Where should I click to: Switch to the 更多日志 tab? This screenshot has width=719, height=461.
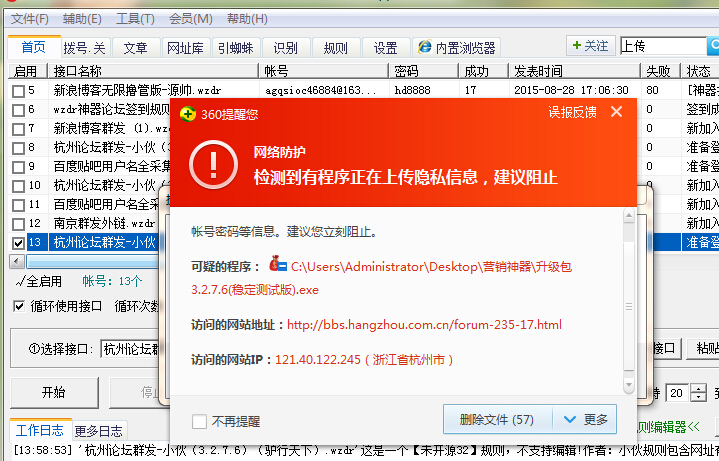pyautogui.click(x=99, y=431)
